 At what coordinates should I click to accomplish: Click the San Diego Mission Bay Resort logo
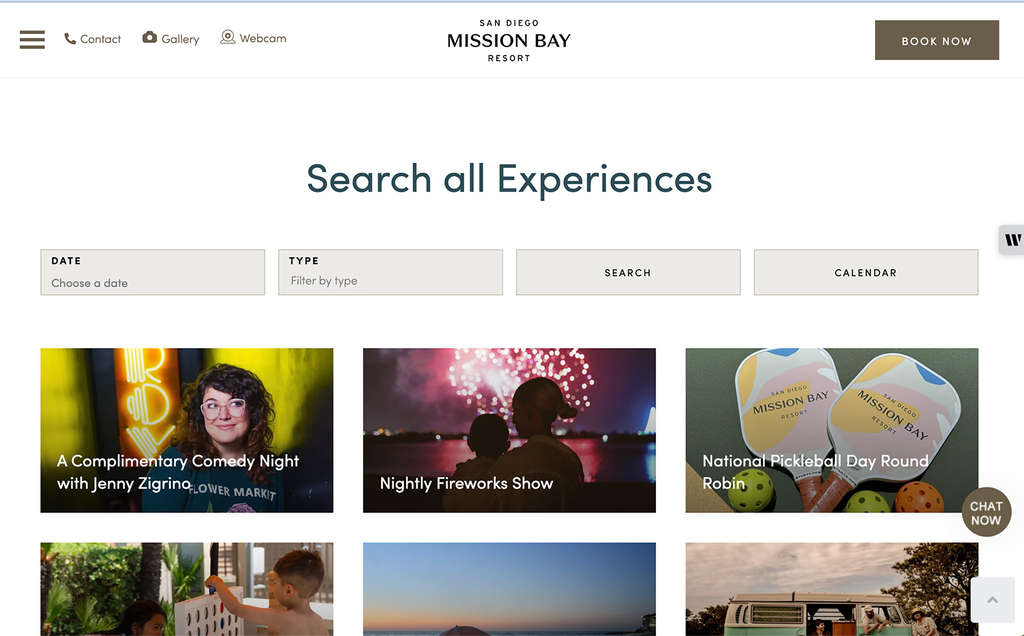pos(509,40)
